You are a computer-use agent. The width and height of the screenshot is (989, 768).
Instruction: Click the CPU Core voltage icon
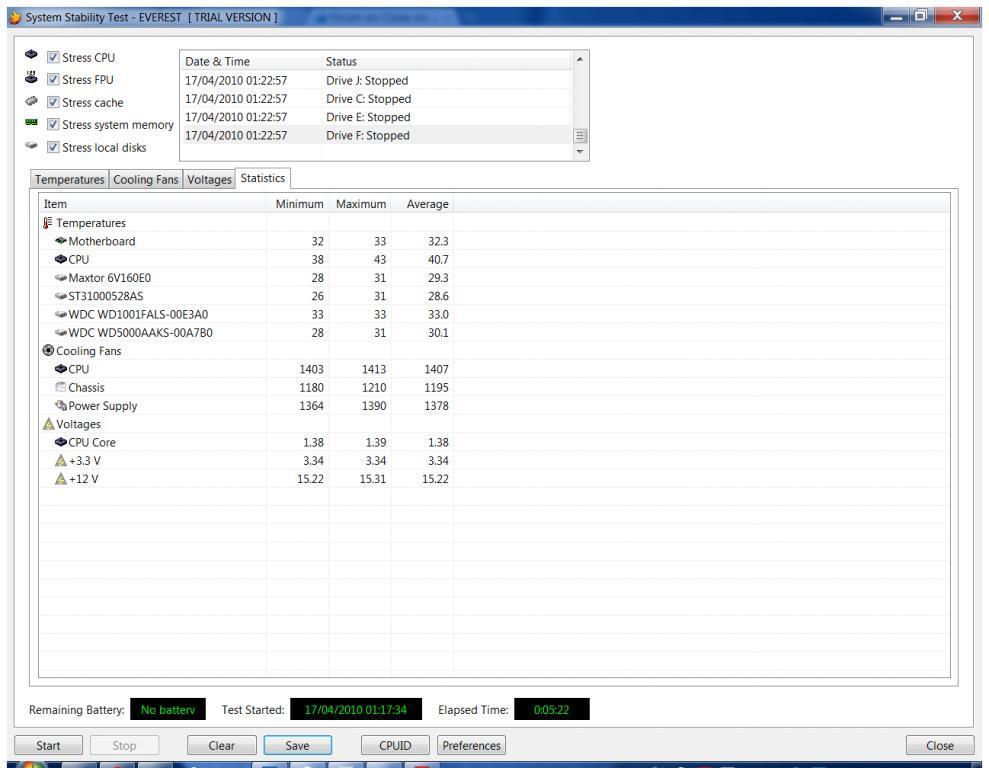tap(61, 443)
